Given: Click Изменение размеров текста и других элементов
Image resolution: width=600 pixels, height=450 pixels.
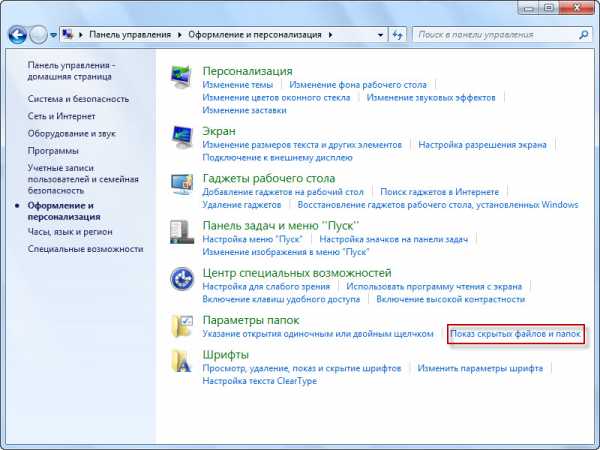Looking at the screenshot, I should (302, 145).
